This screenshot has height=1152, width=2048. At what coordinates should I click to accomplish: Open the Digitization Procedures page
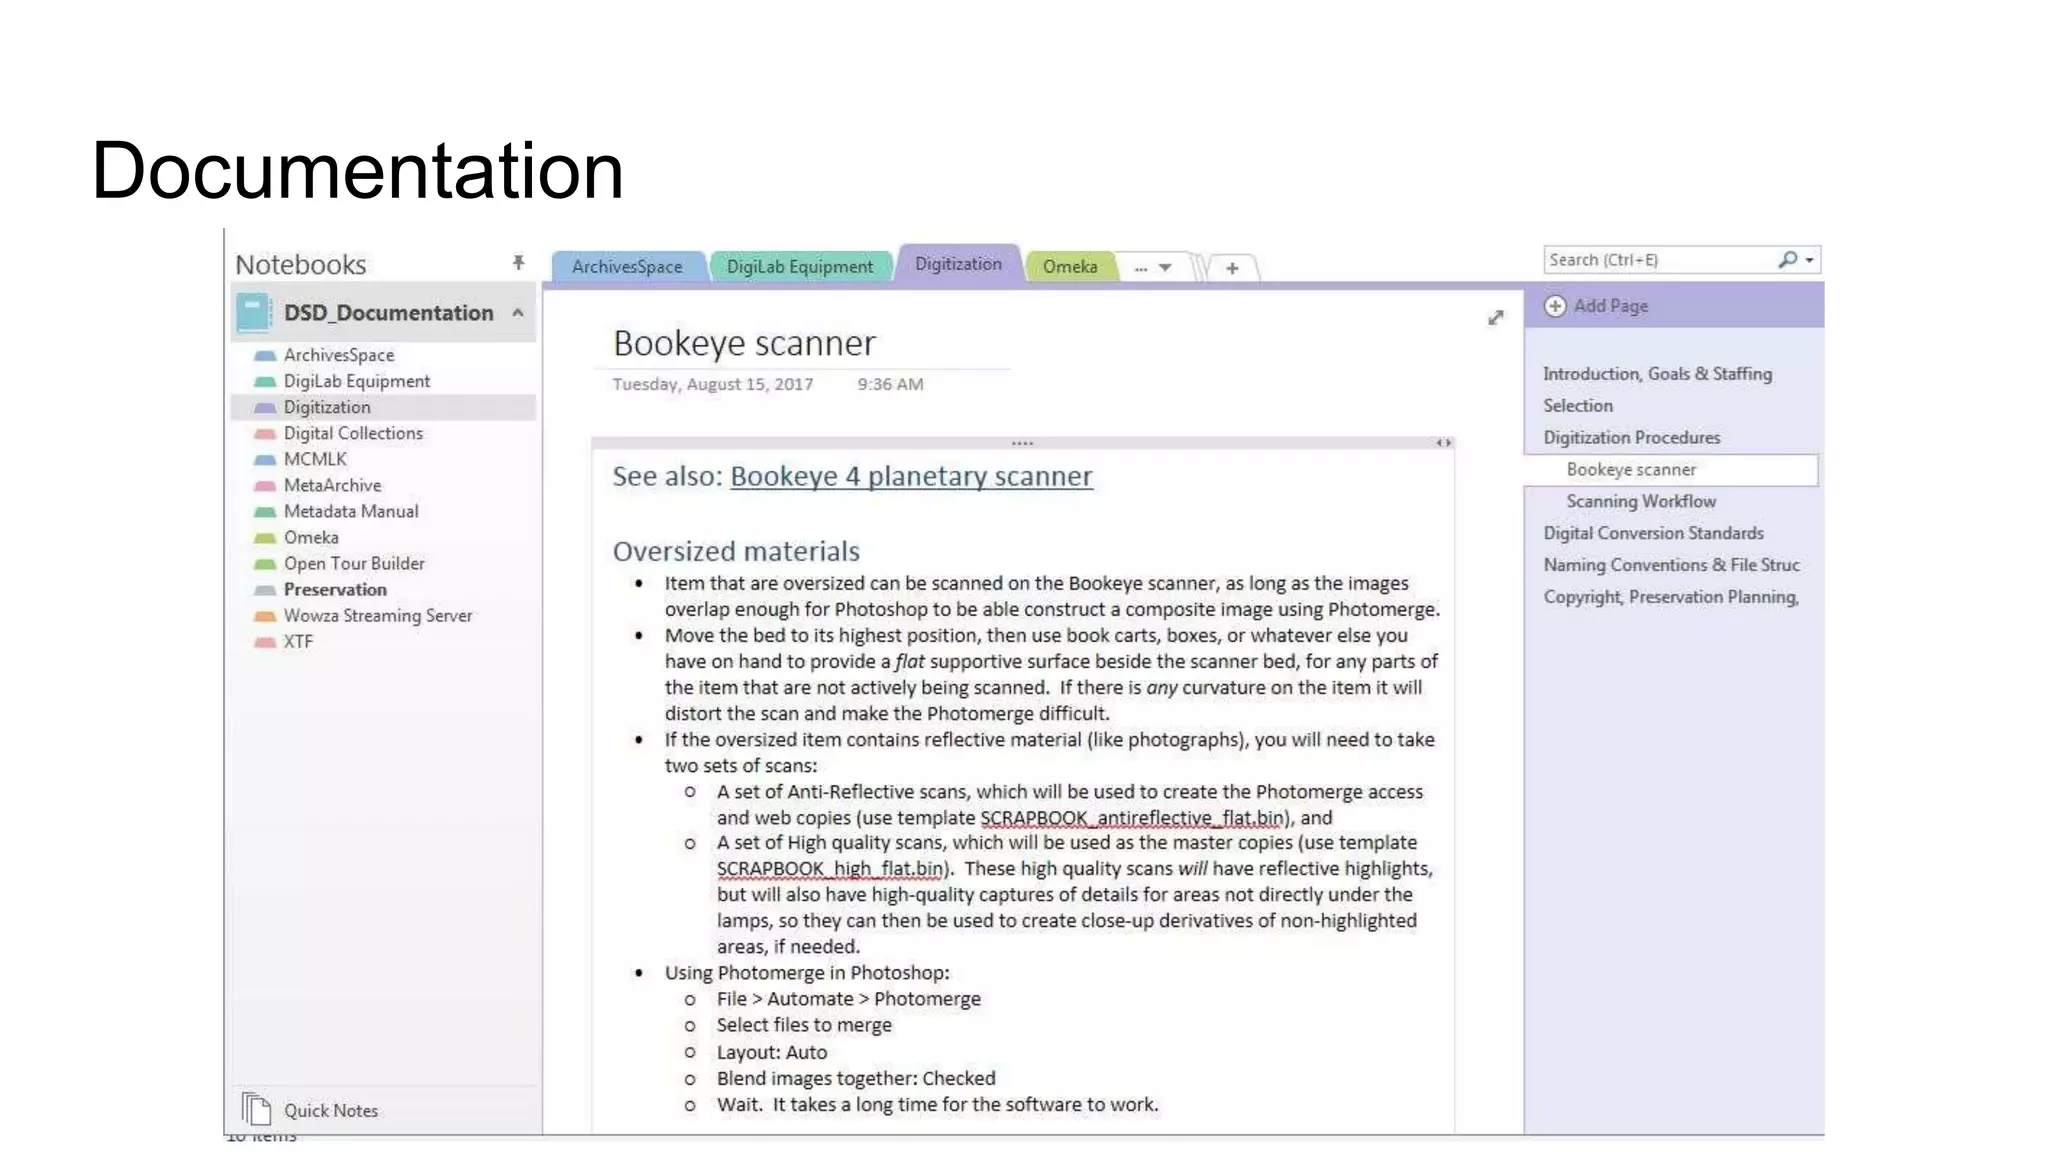pyautogui.click(x=1631, y=437)
